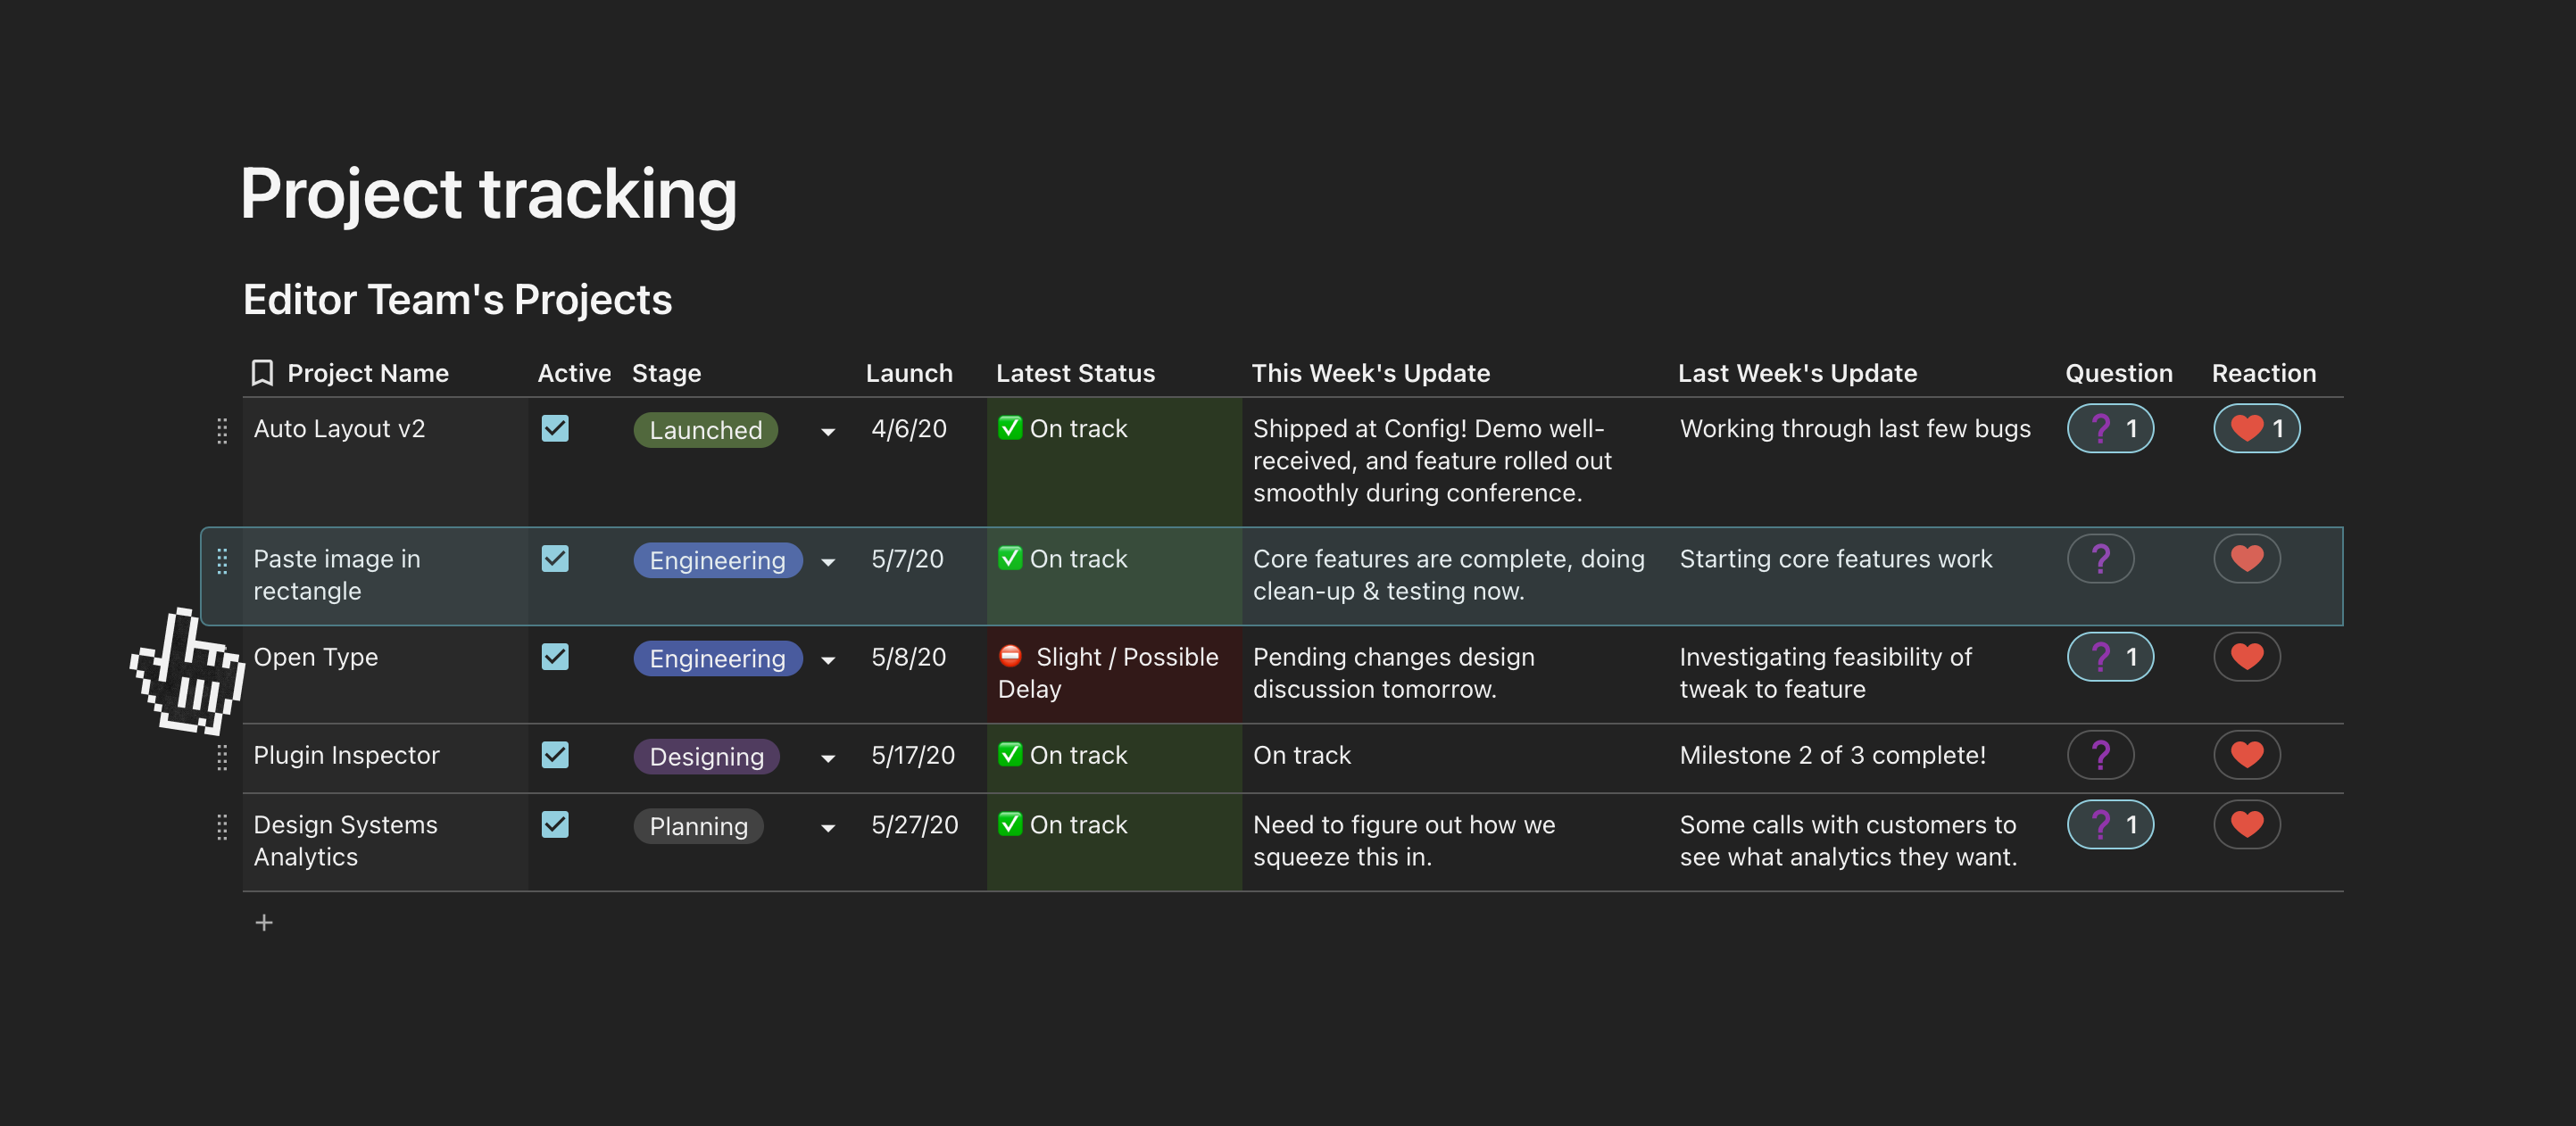Open Stage dropdown arrow for Launched row
The width and height of the screenshot is (2576, 1126).
pyautogui.click(x=827, y=432)
